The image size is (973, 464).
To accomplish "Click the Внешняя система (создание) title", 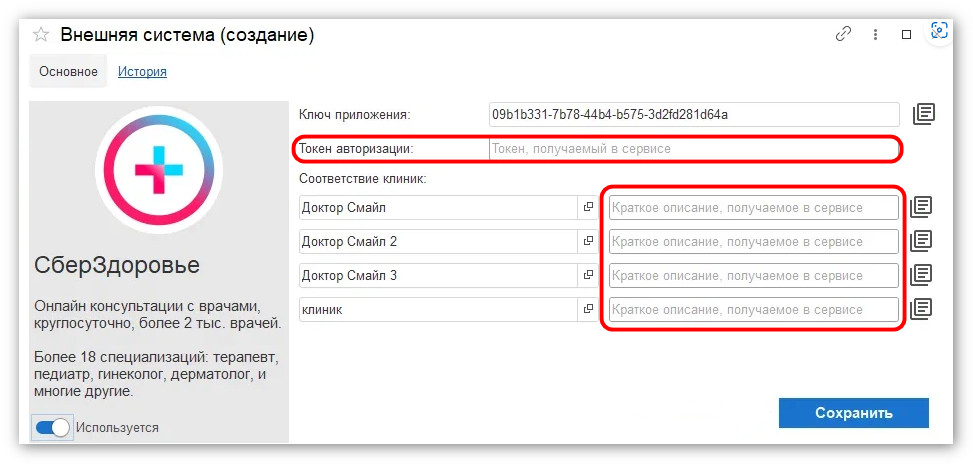I will coord(187,35).
